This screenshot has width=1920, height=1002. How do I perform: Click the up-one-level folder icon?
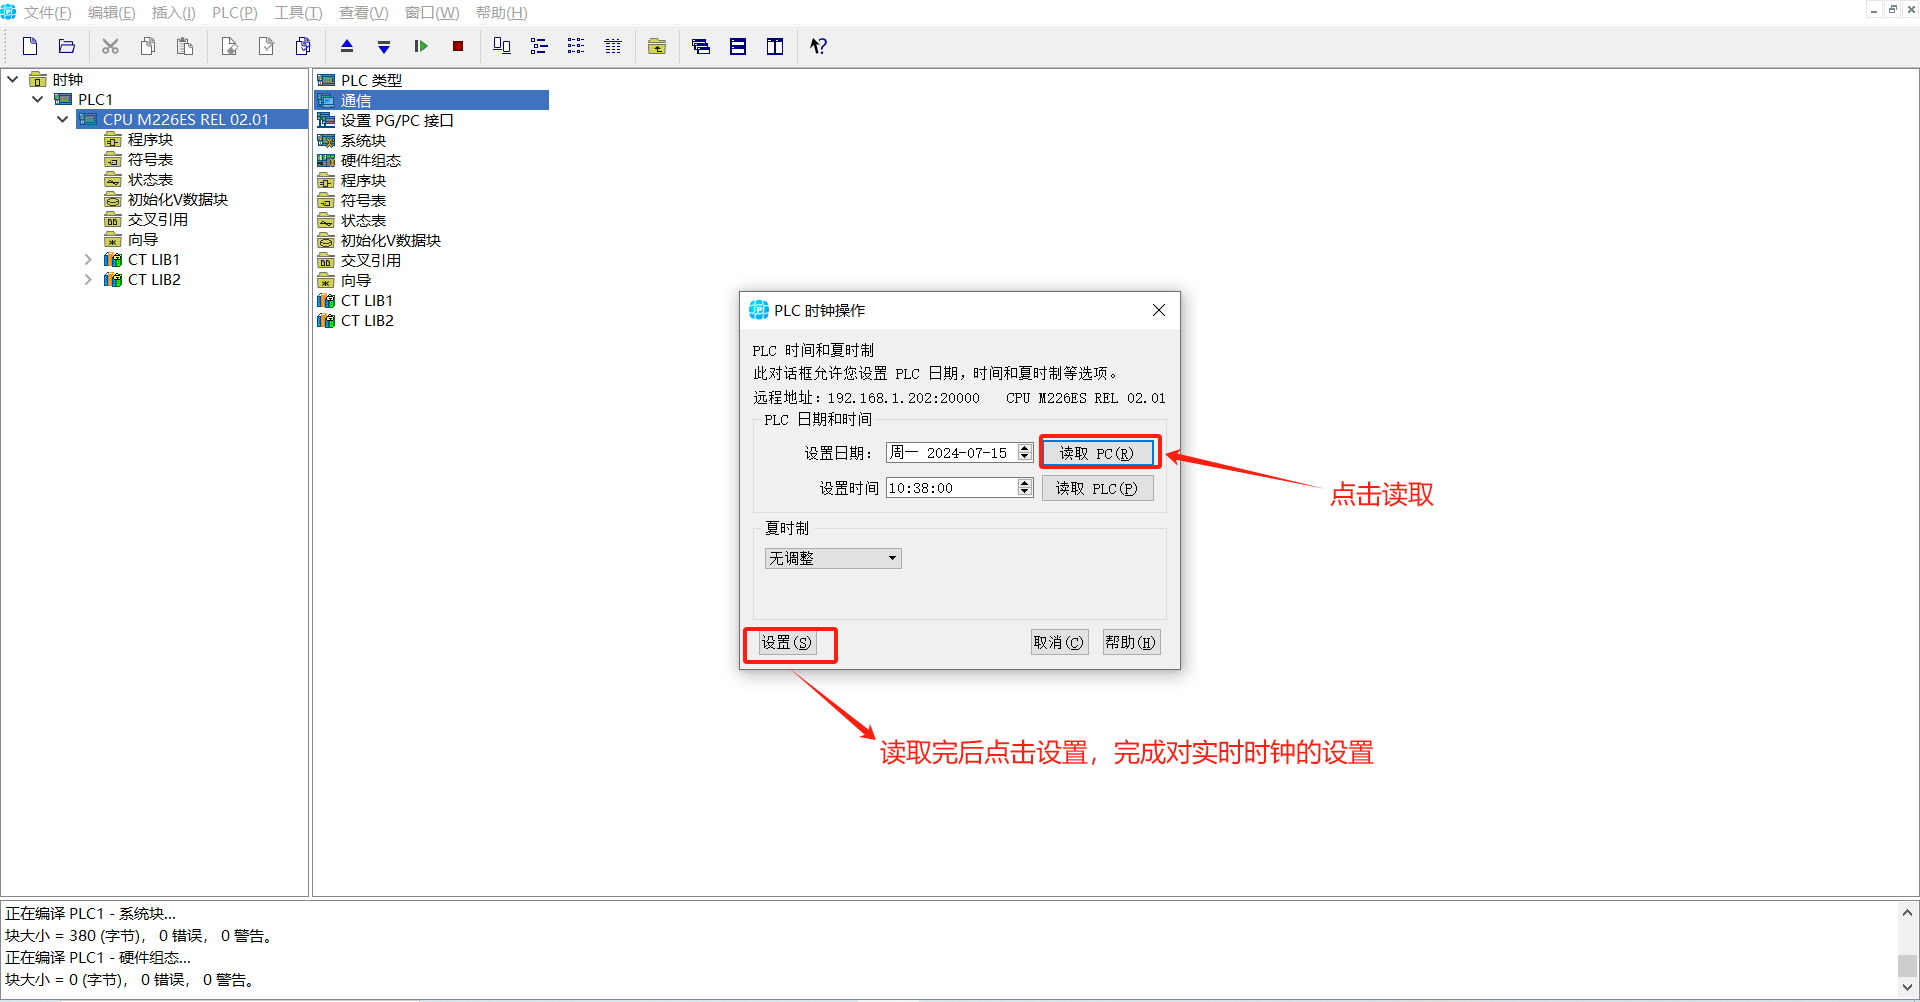coord(657,46)
